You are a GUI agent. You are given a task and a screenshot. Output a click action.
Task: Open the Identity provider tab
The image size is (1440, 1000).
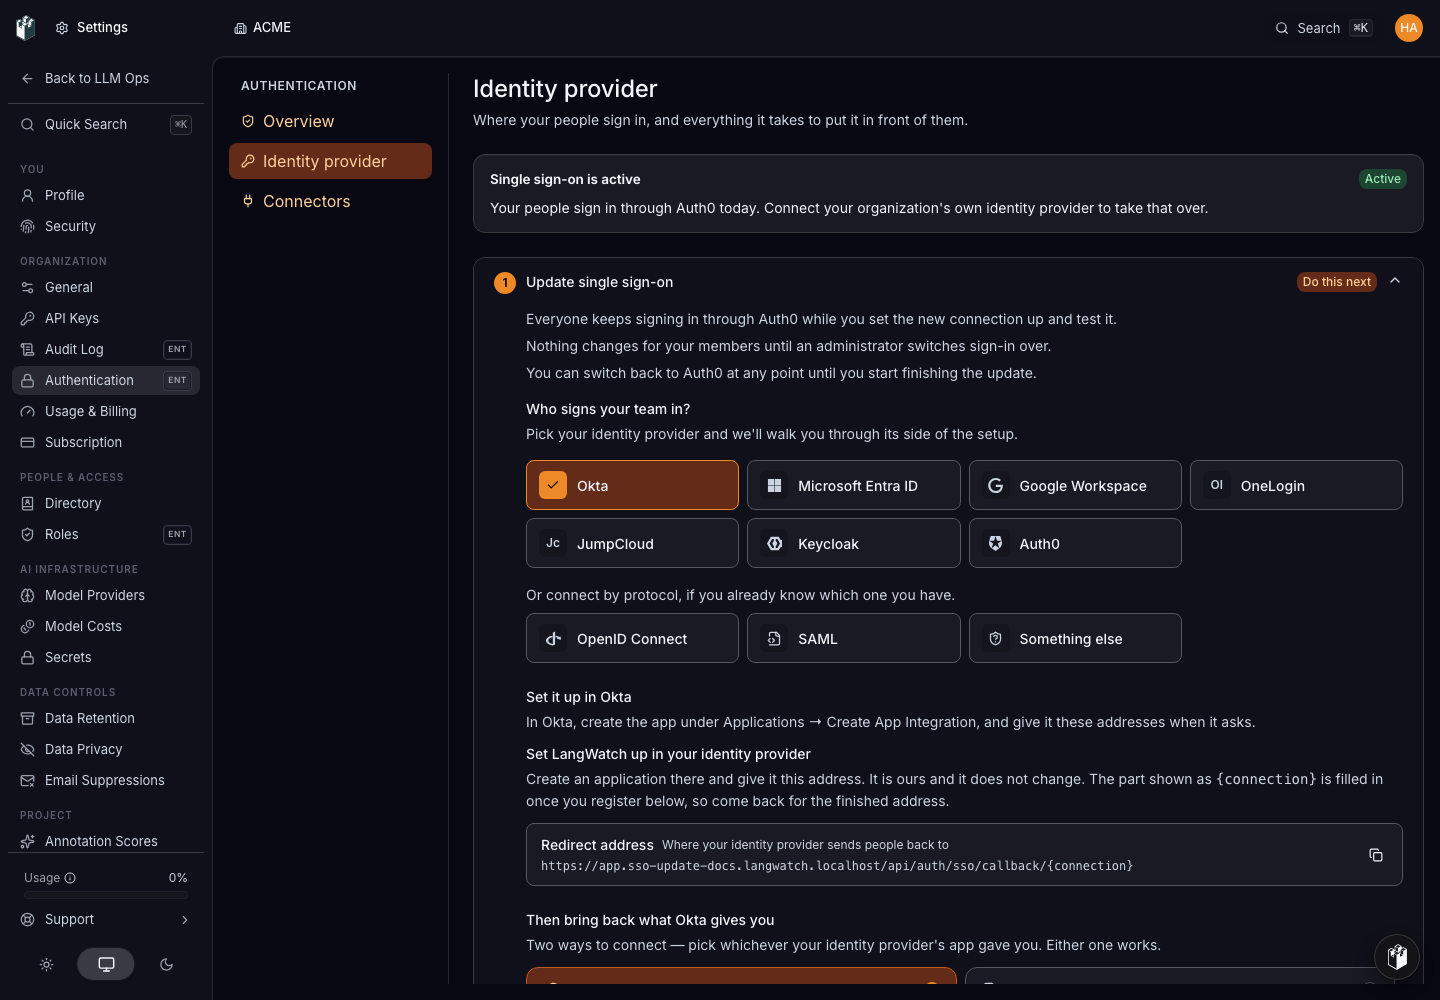click(330, 161)
